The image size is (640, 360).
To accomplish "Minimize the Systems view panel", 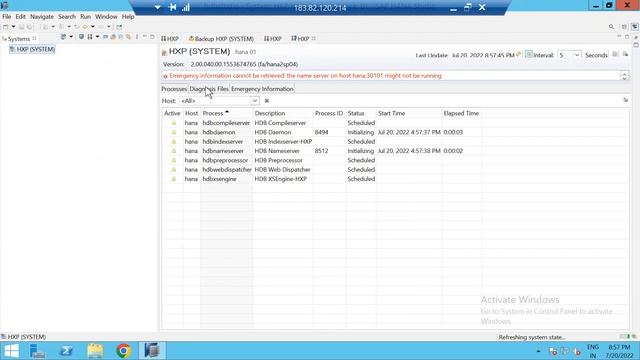I will pyautogui.click(x=145, y=37).
